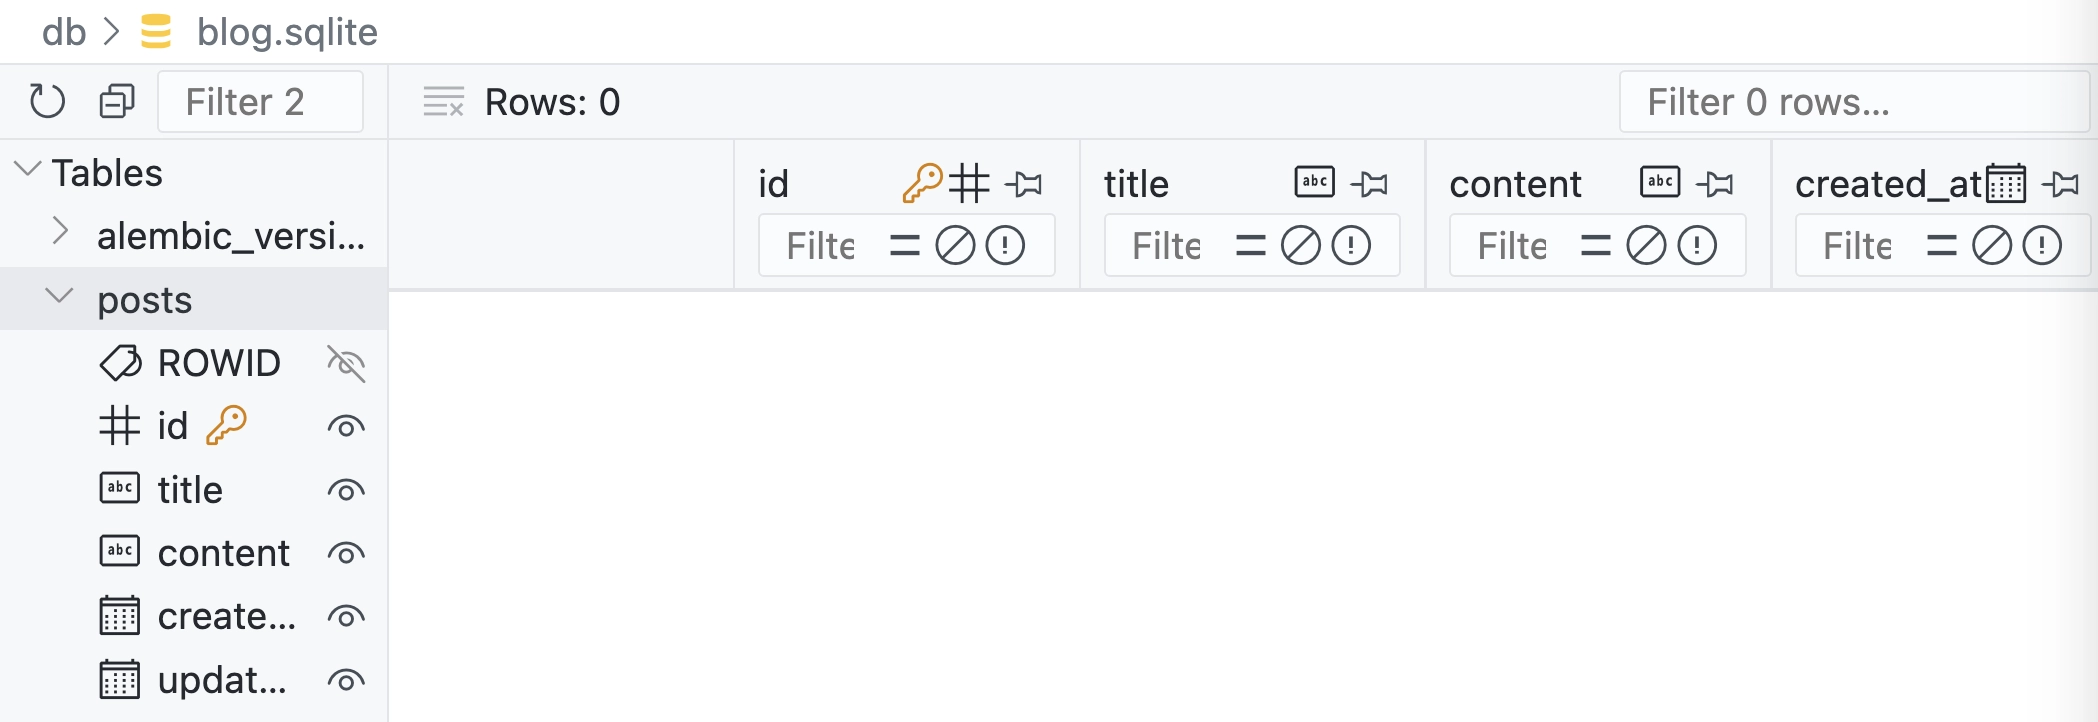Click the clear filters icon beside Rows

tap(443, 101)
